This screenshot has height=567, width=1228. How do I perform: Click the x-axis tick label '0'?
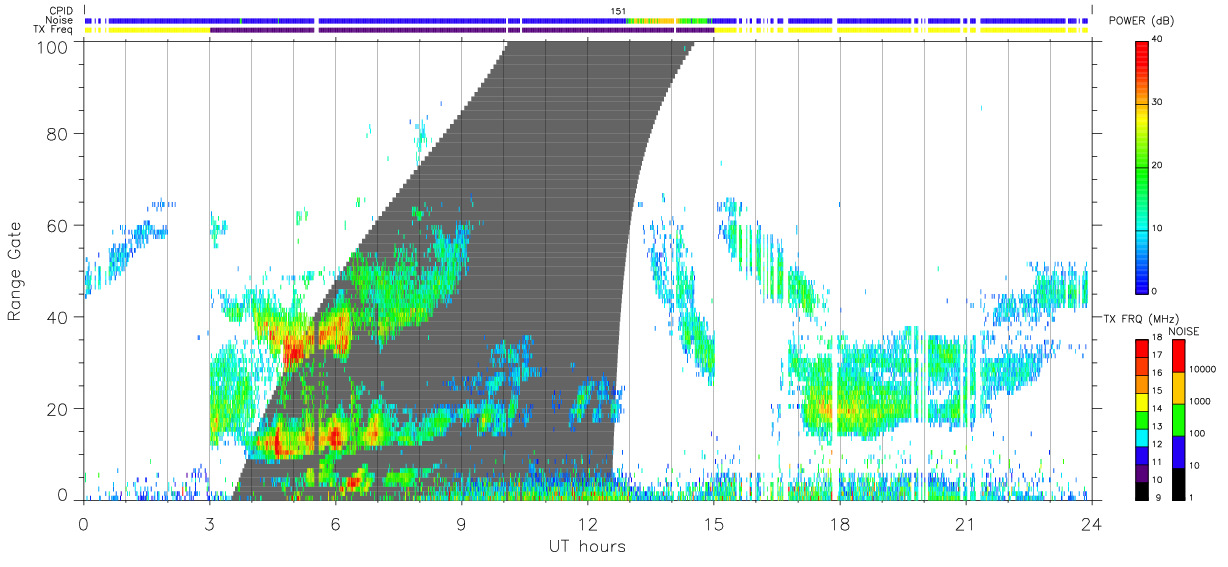(x=84, y=523)
